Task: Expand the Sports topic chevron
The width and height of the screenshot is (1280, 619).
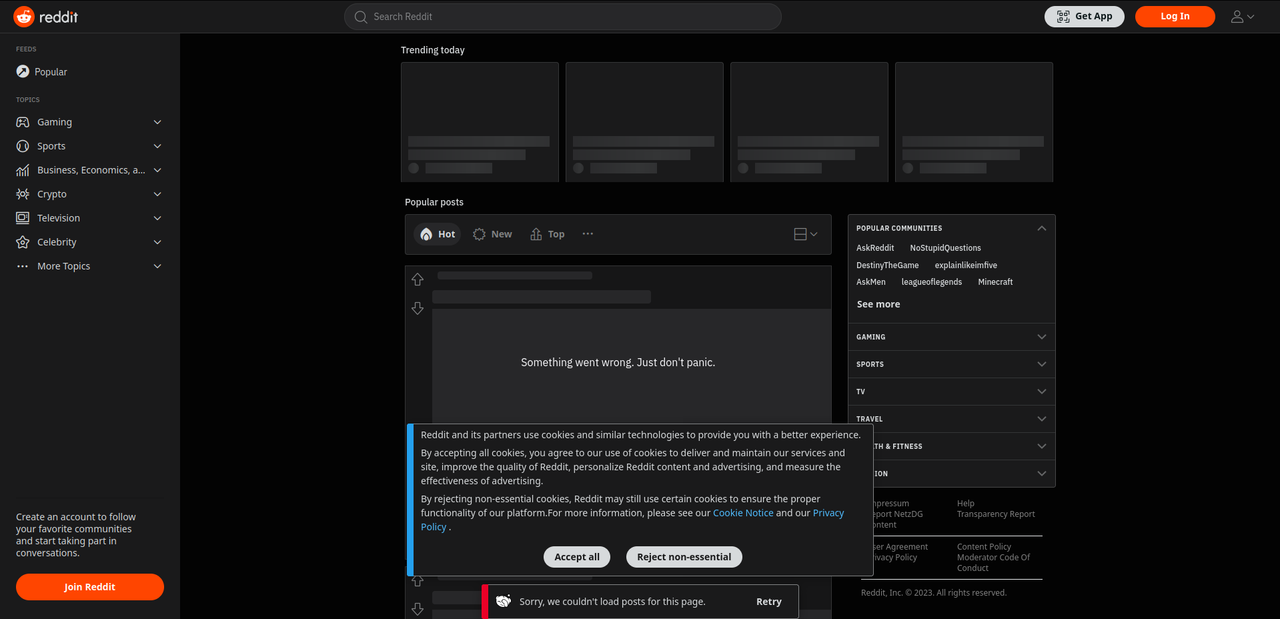Action: point(157,146)
